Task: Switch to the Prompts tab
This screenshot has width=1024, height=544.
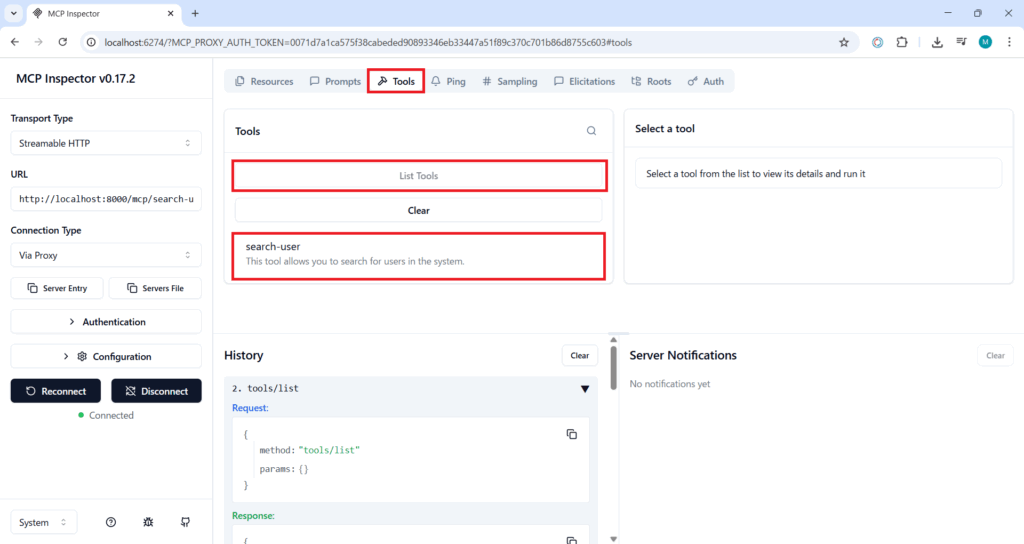Action: pos(335,81)
